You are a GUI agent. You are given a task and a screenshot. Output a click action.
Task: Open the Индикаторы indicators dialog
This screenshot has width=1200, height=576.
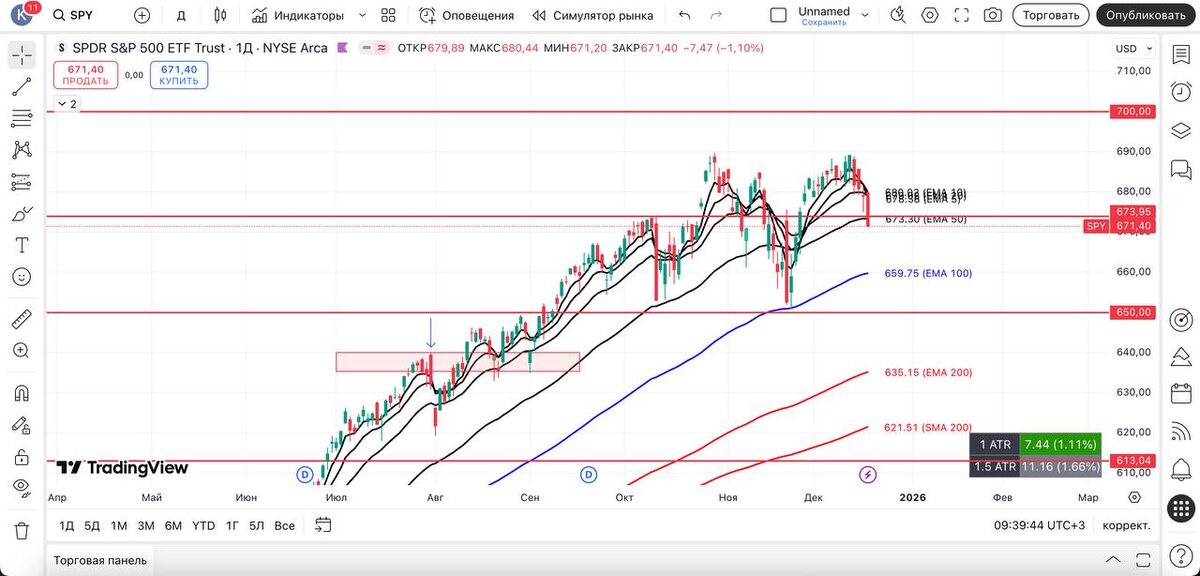(x=298, y=15)
